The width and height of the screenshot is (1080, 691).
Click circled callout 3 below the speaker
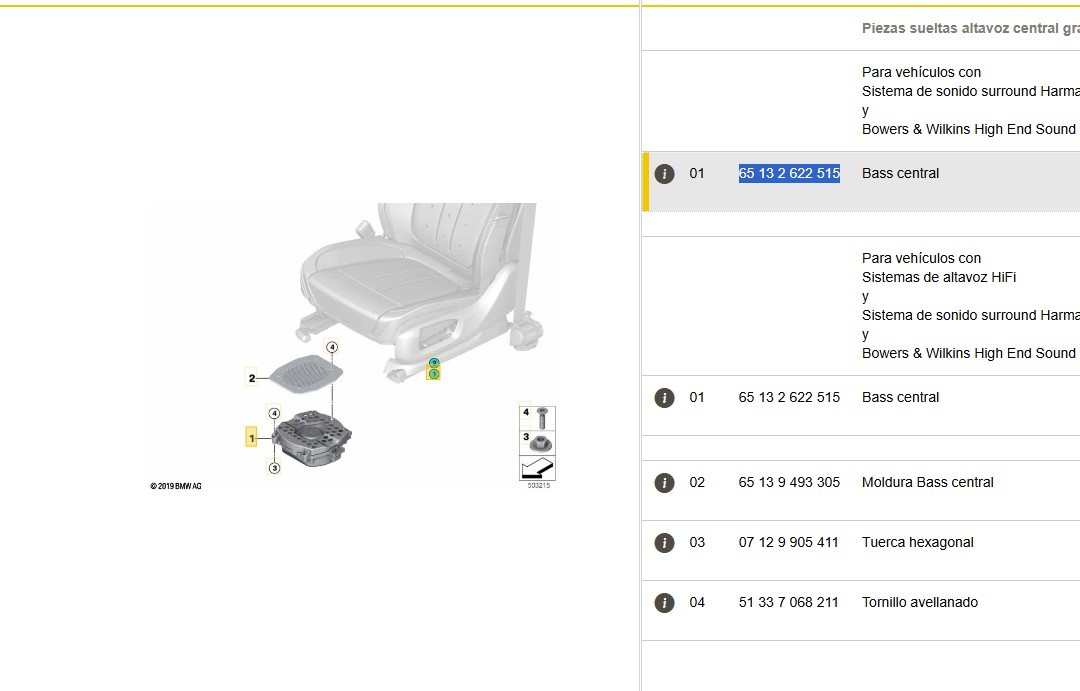coord(274,467)
